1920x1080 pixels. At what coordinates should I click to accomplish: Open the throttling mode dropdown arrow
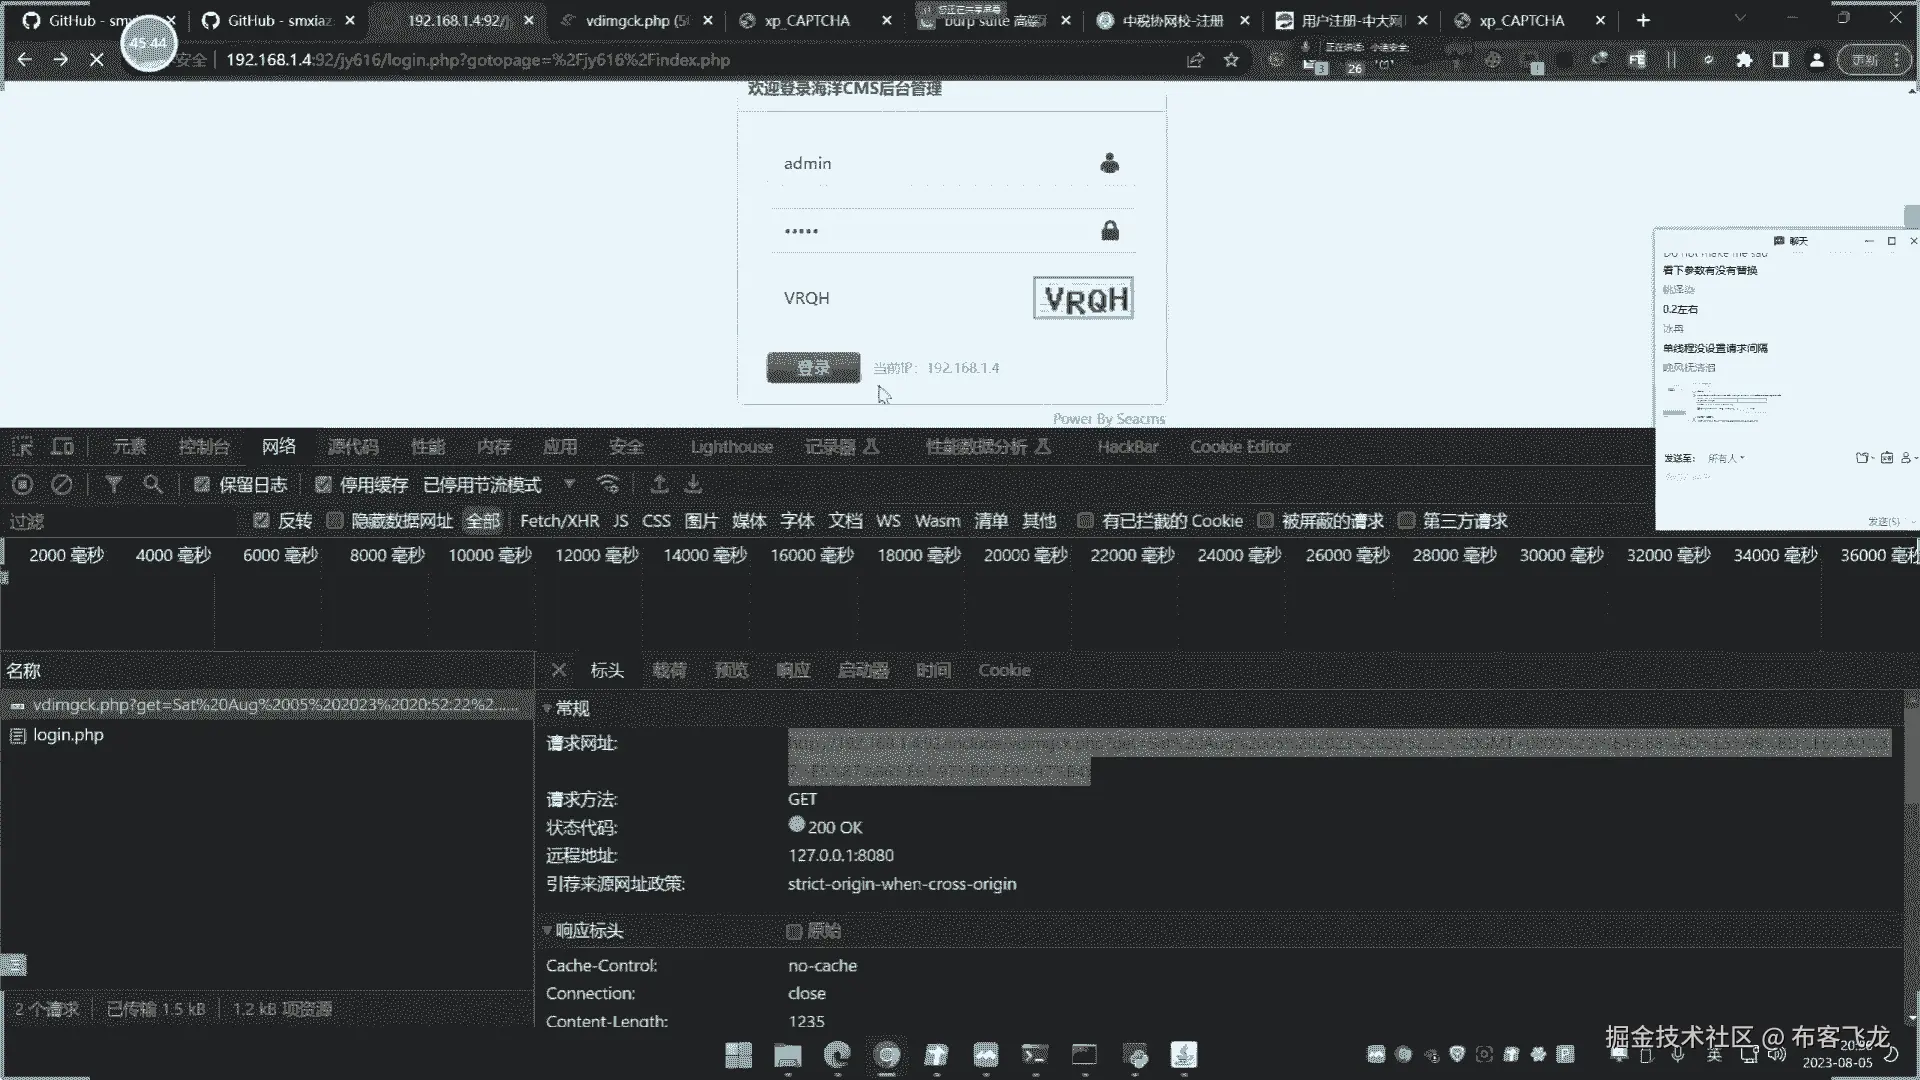(x=569, y=484)
